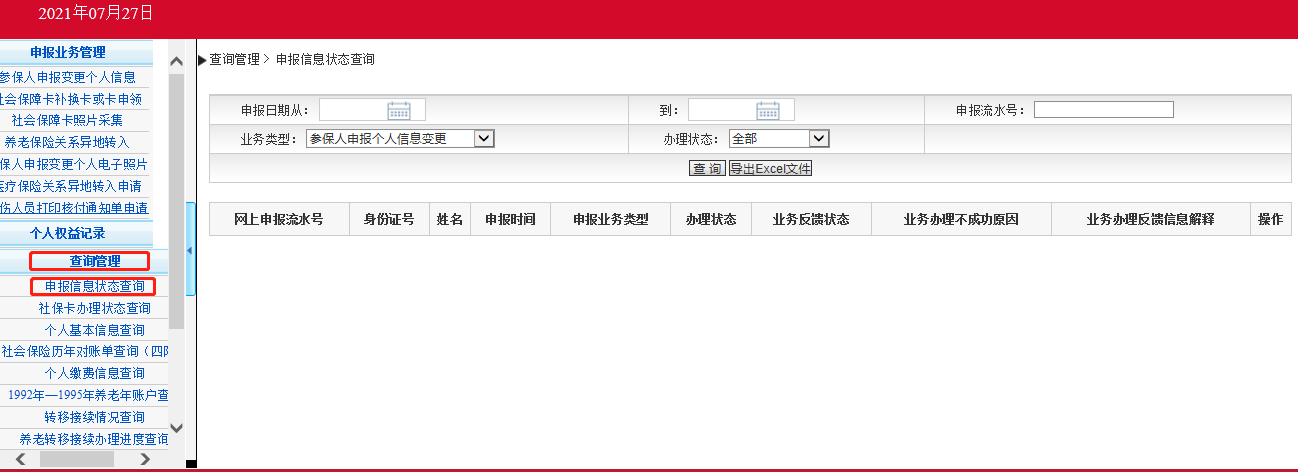This screenshot has height=472, width=1298.
Task: Click 操作 column header
Action: (x=1271, y=219)
